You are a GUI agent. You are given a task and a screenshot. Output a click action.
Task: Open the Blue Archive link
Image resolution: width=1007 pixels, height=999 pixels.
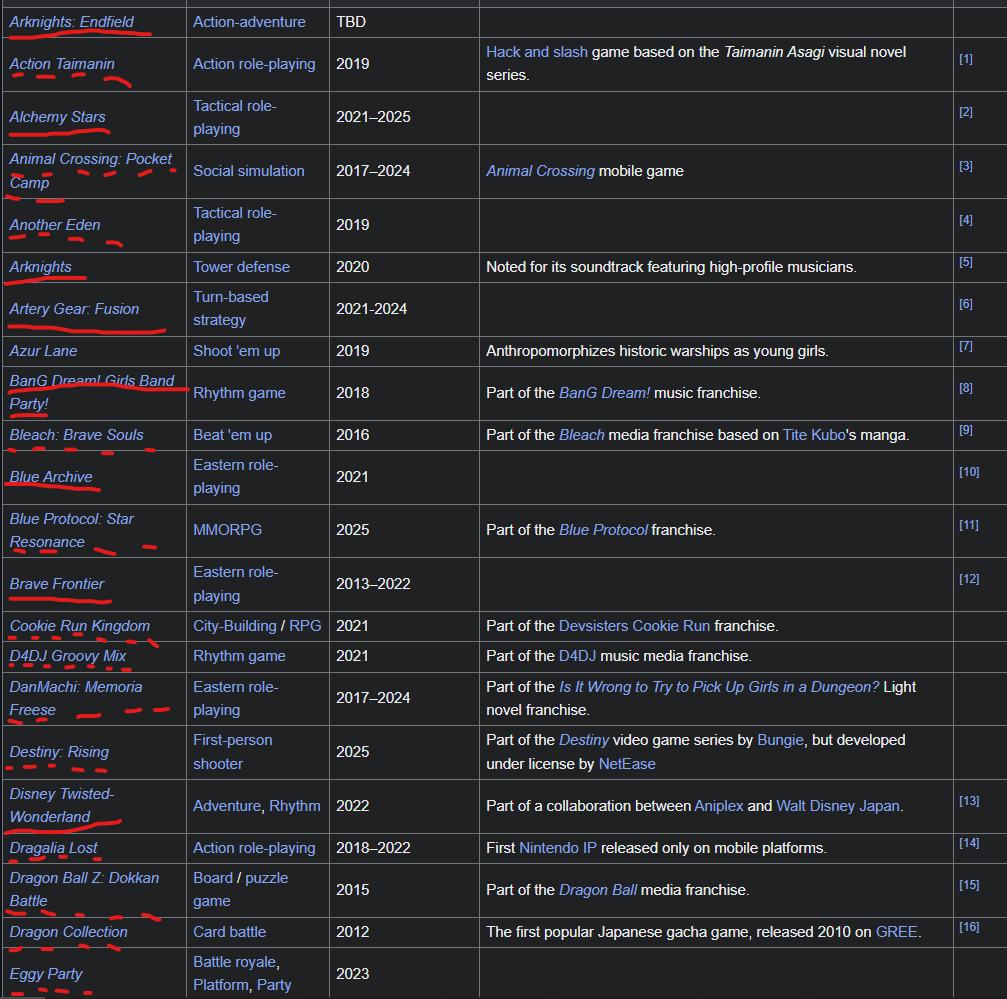(x=51, y=477)
